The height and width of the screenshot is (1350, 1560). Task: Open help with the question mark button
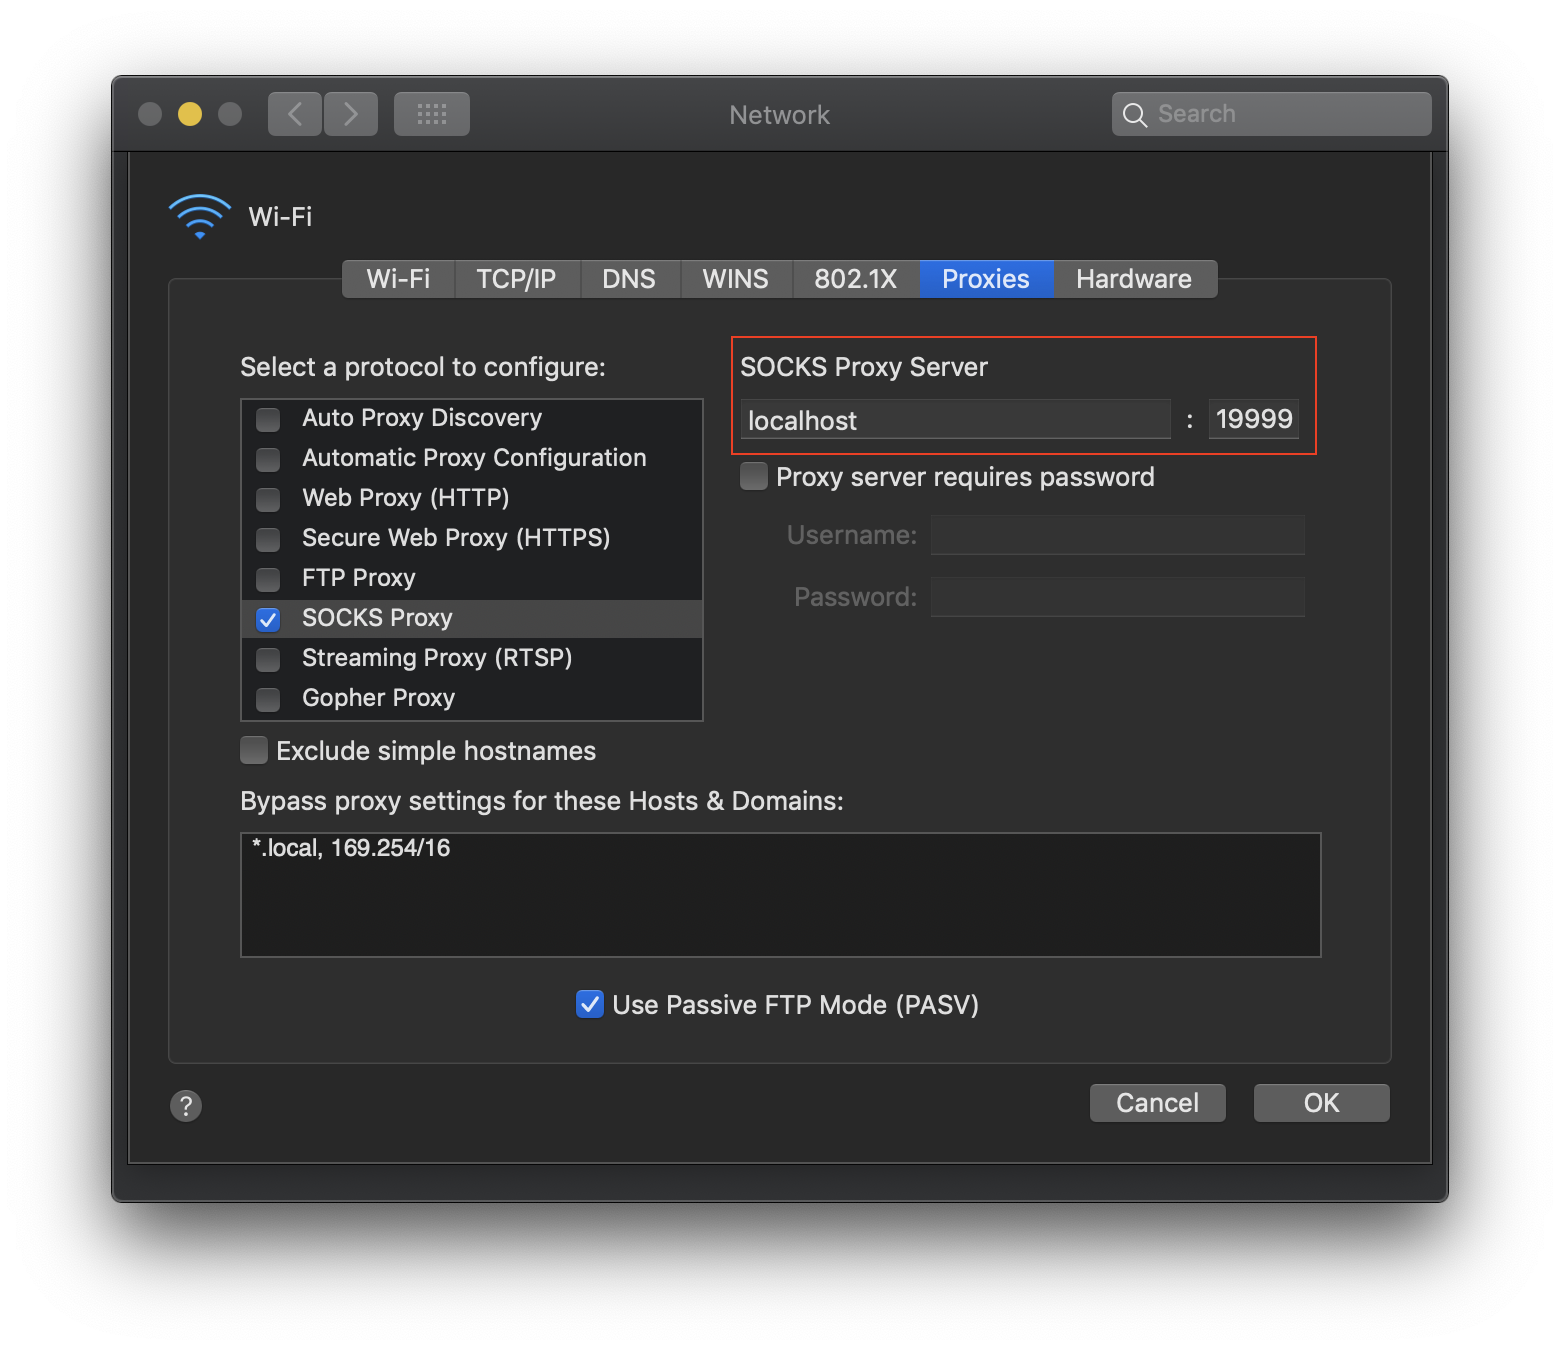186,1105
